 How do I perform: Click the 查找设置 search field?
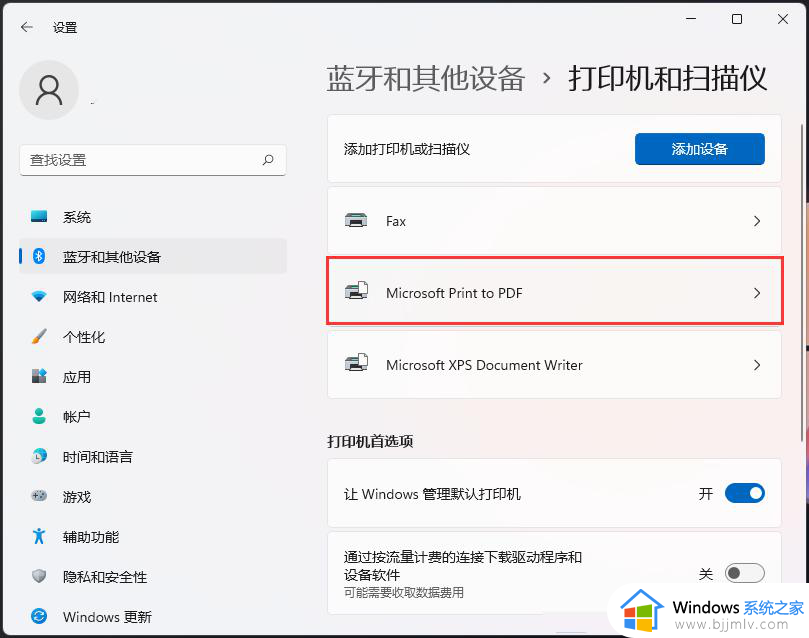pos(153,160)
